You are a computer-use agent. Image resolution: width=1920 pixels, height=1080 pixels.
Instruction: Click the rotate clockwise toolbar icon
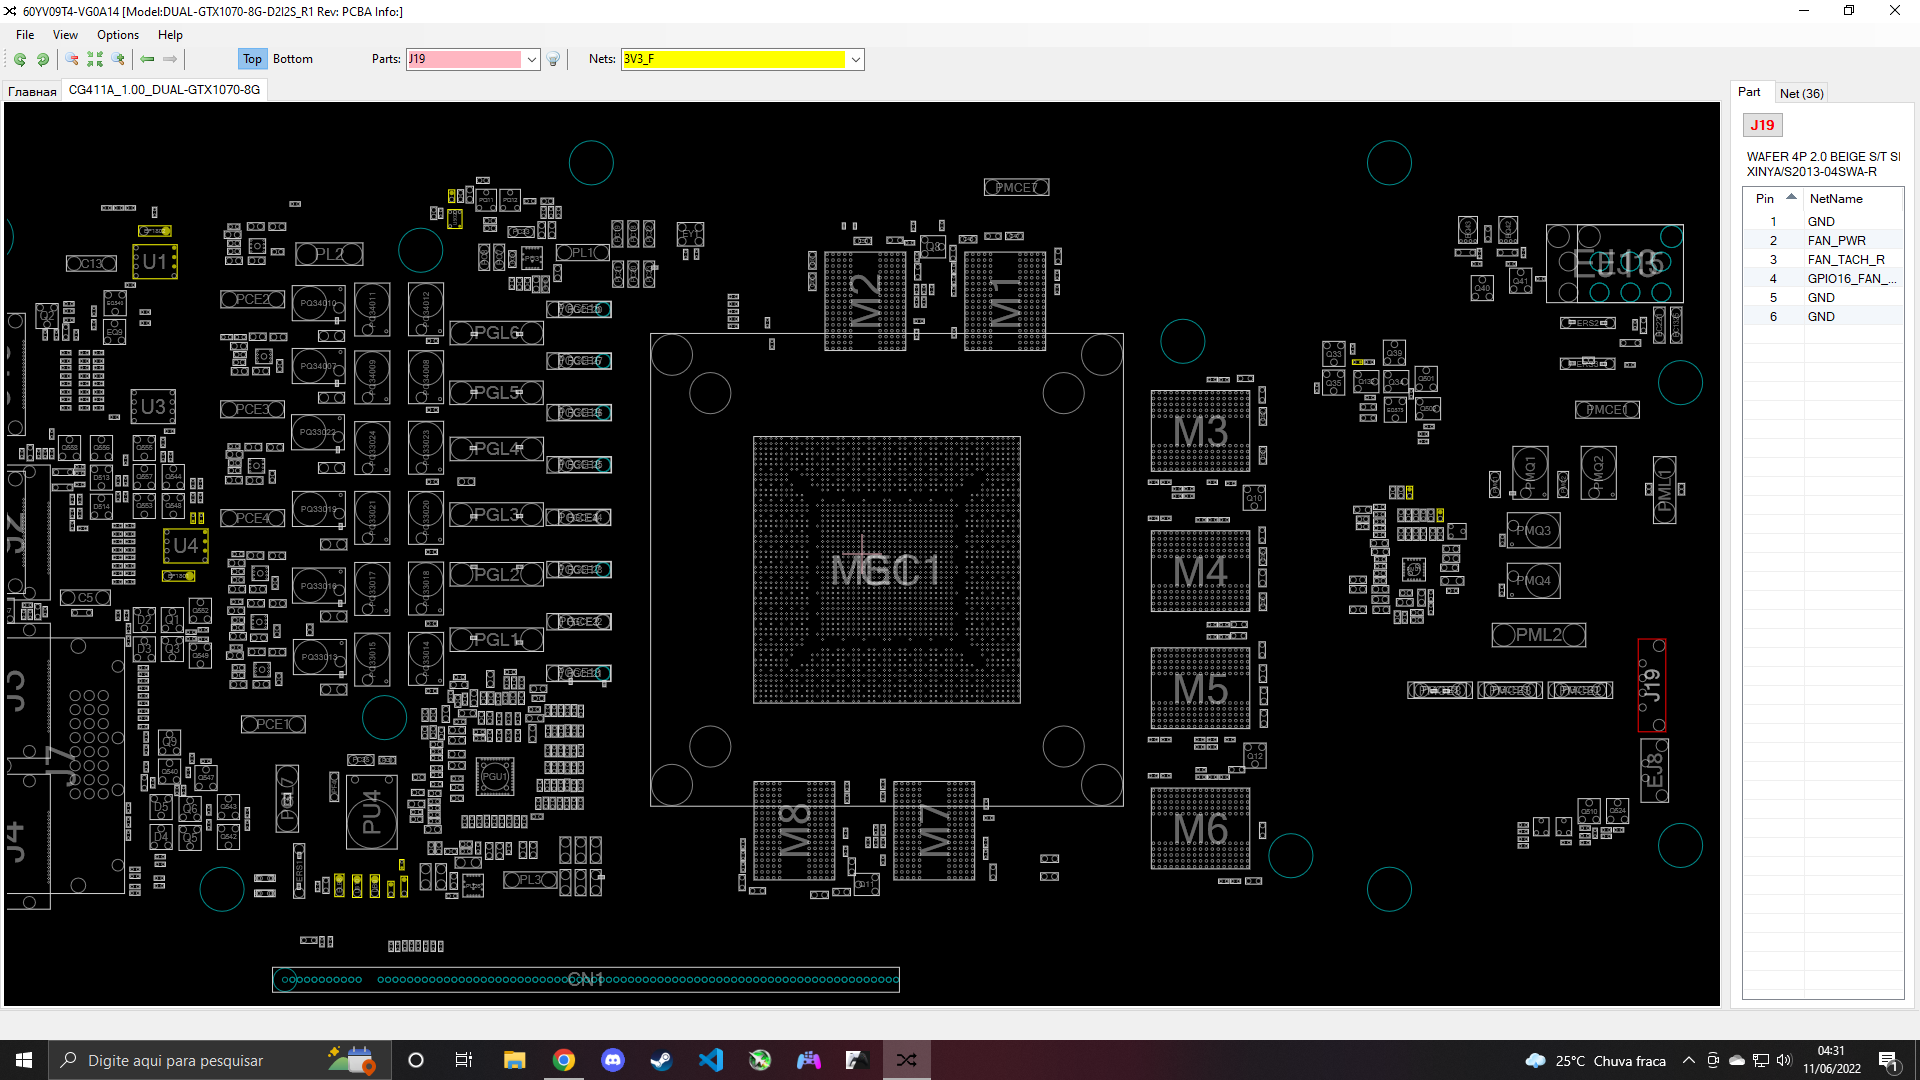click(43, 59)
